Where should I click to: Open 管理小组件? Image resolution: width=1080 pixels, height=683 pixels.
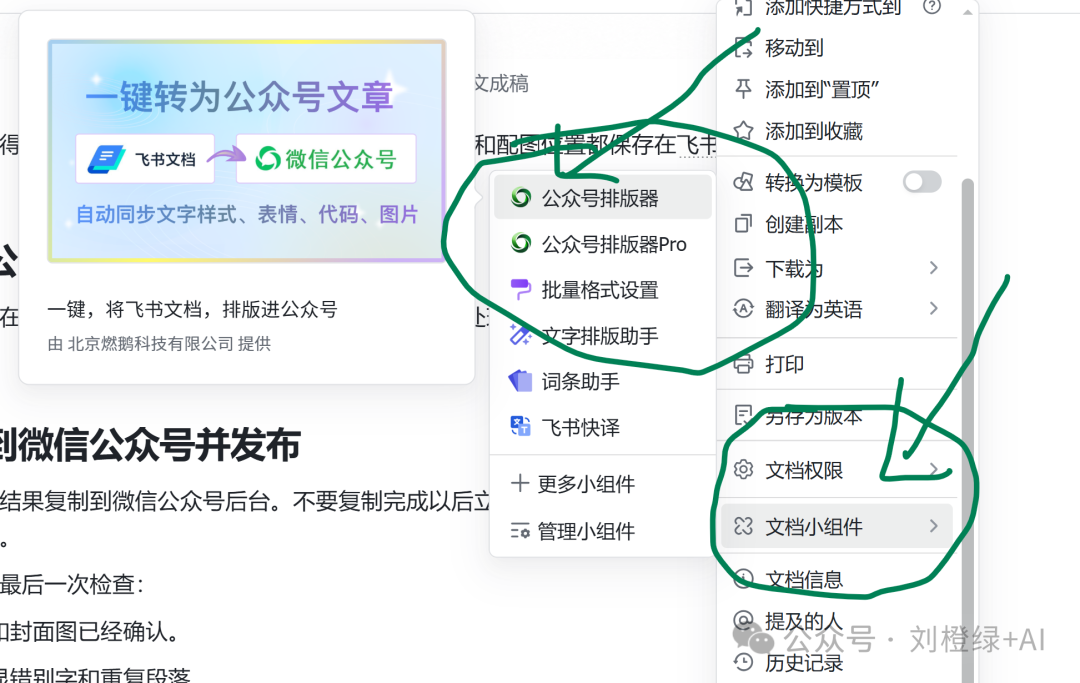pyautogui.click(x=603, y=531)
